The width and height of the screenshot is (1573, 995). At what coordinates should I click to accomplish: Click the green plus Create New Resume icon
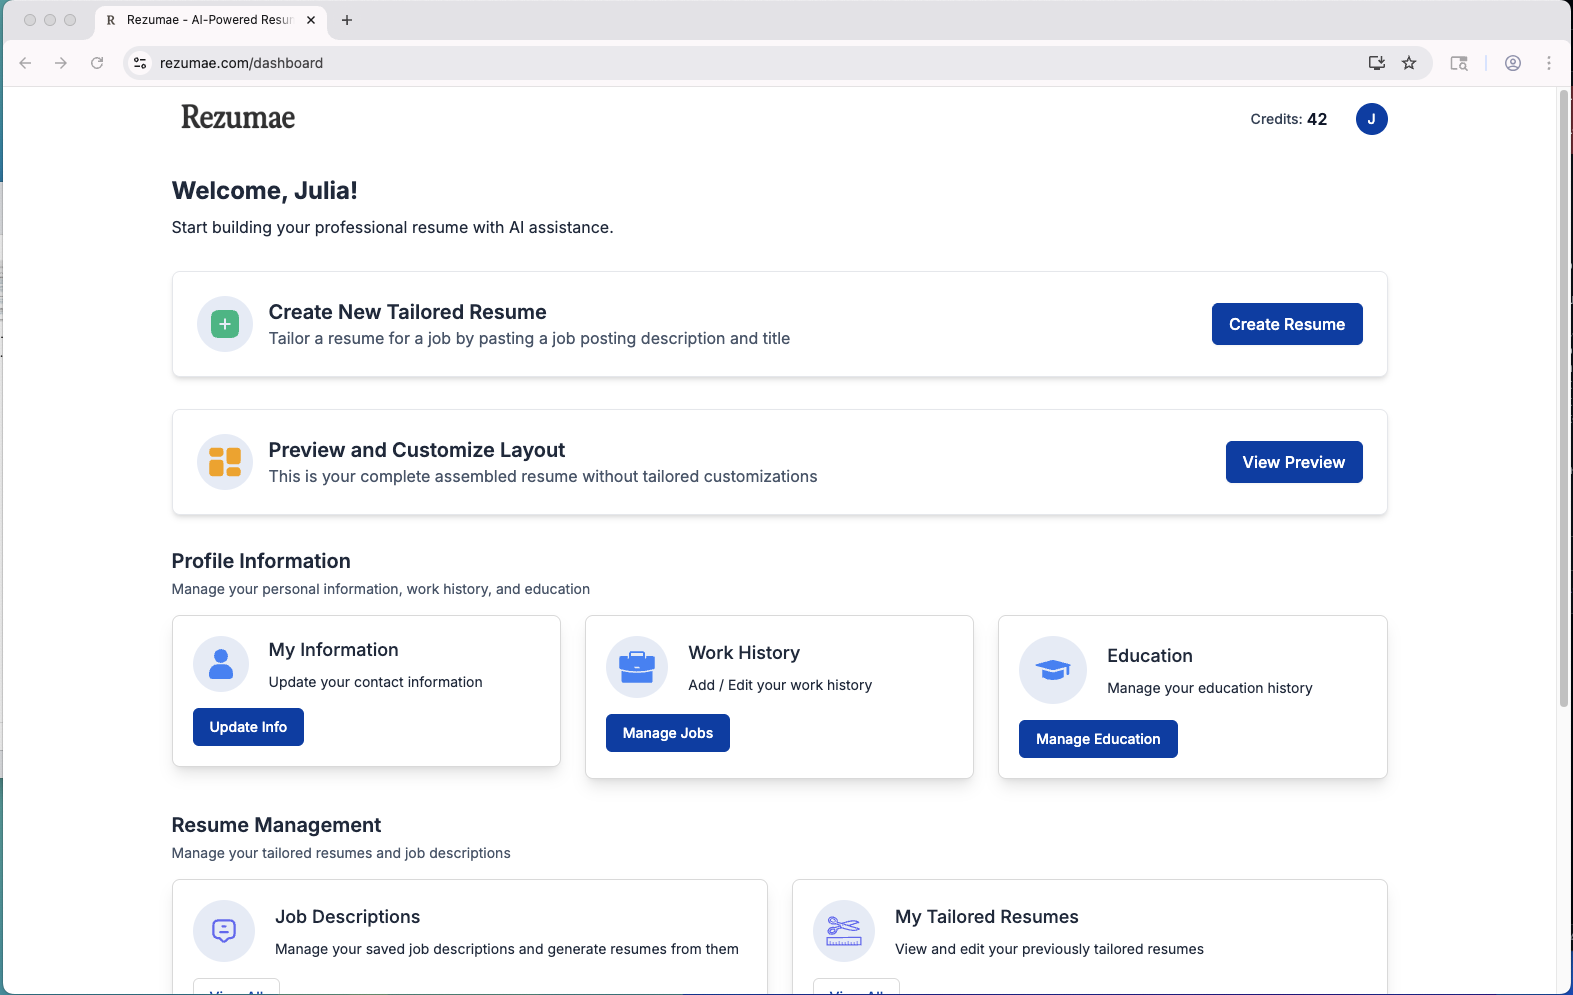[225, 324]
